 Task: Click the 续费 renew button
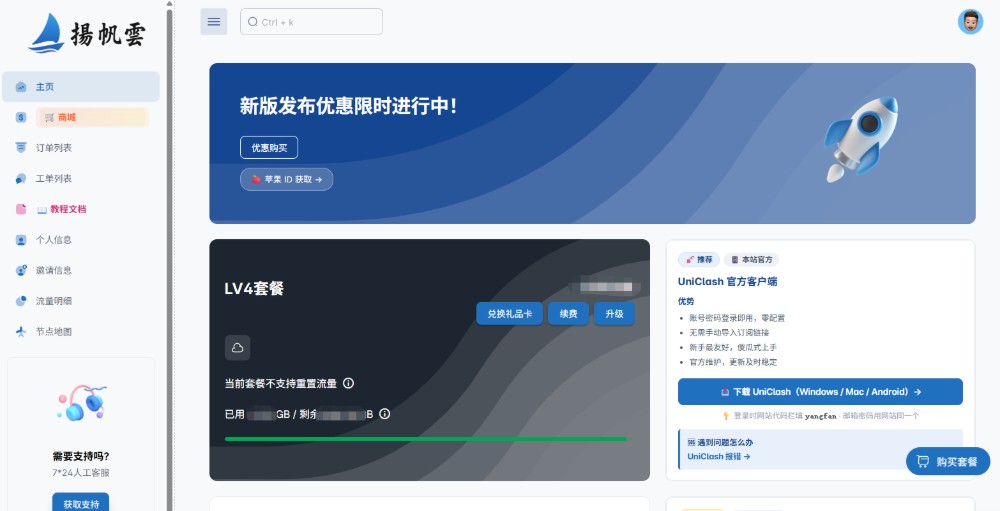[x=568, y=314]
